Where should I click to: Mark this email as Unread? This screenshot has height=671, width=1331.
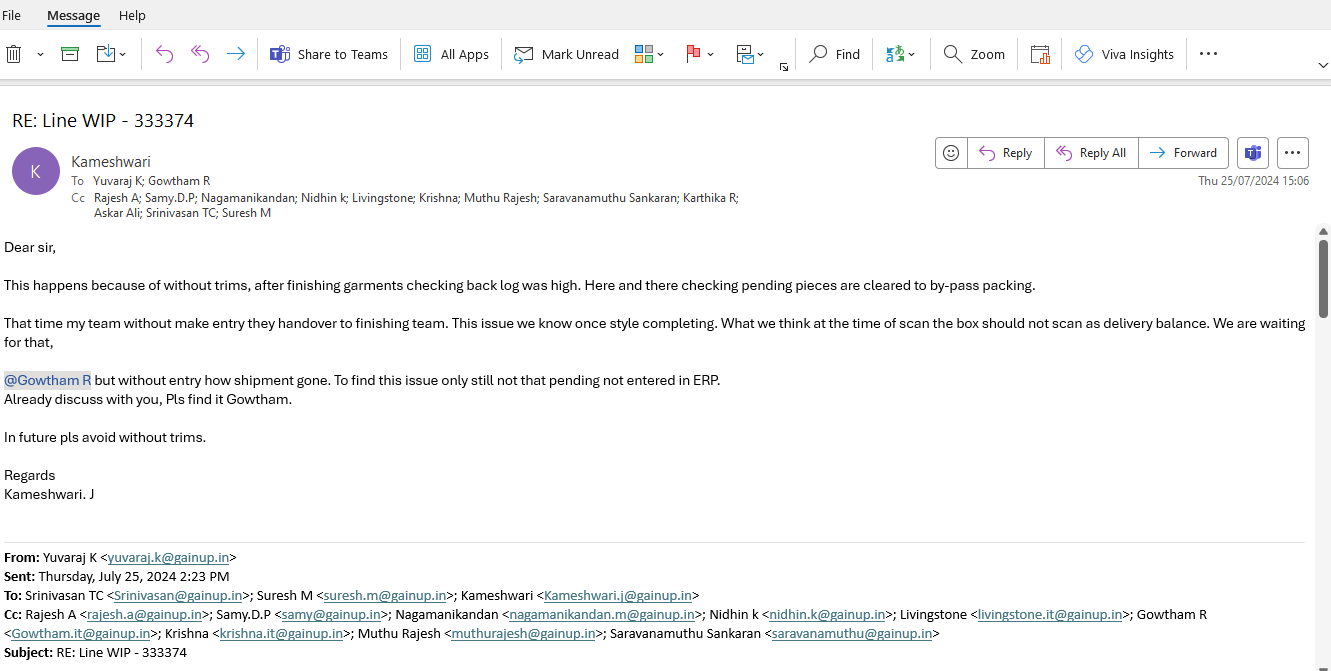point(567,54)
